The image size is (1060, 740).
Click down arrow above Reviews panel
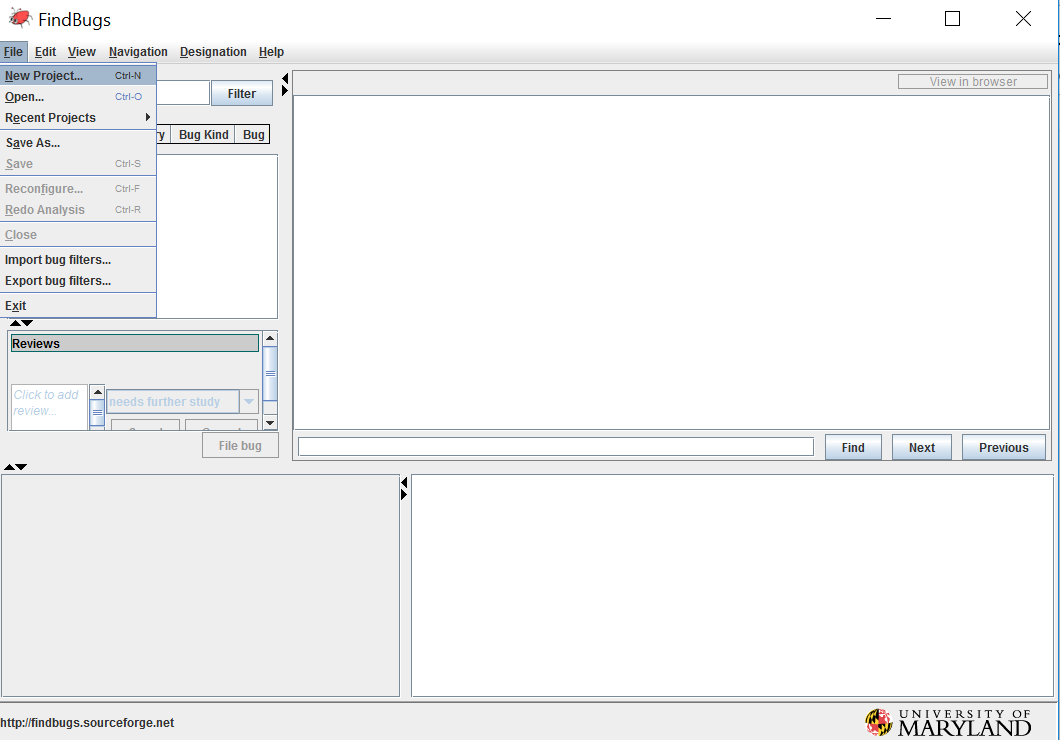click(x=27, y=323)
